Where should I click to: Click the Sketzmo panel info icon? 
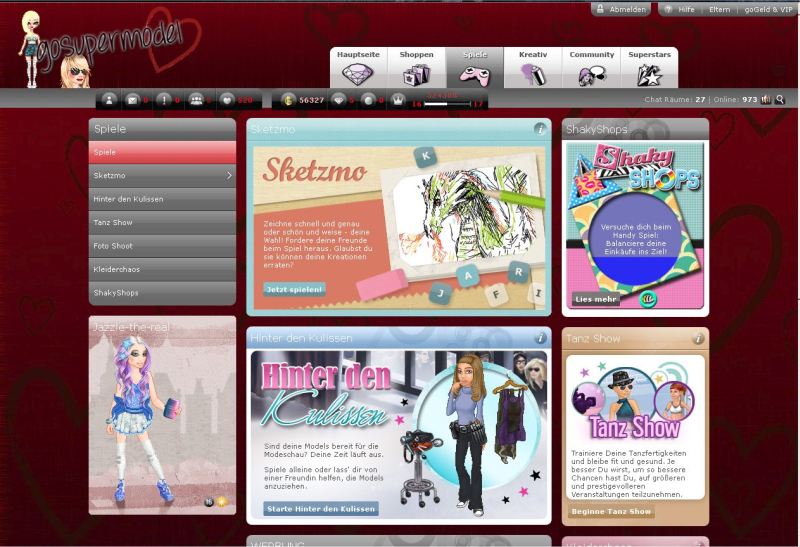click(x=539, y=129)
